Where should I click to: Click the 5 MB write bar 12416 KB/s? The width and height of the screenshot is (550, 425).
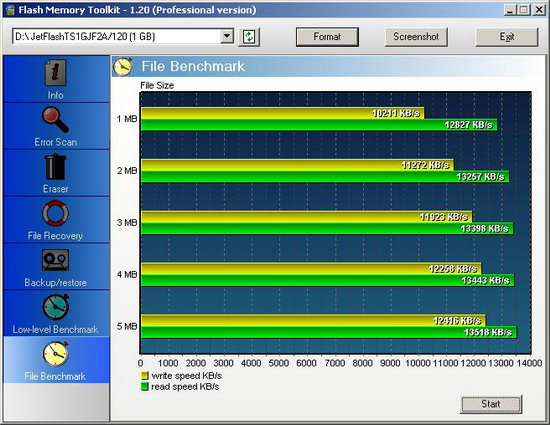(x=313, y=321)
